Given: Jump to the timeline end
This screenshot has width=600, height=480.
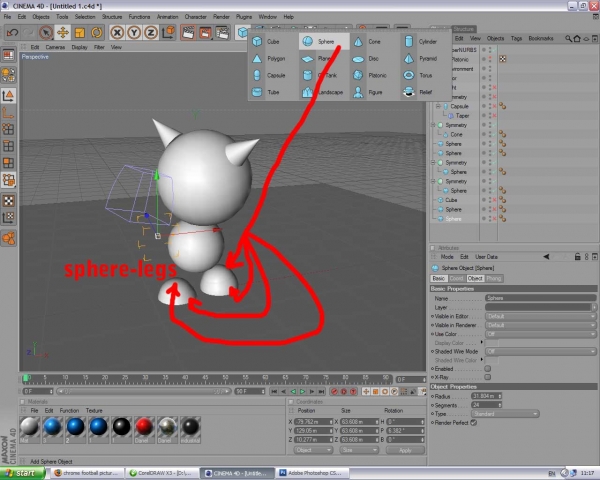Looking at the screenshot, I should click(x=321, y=391).
